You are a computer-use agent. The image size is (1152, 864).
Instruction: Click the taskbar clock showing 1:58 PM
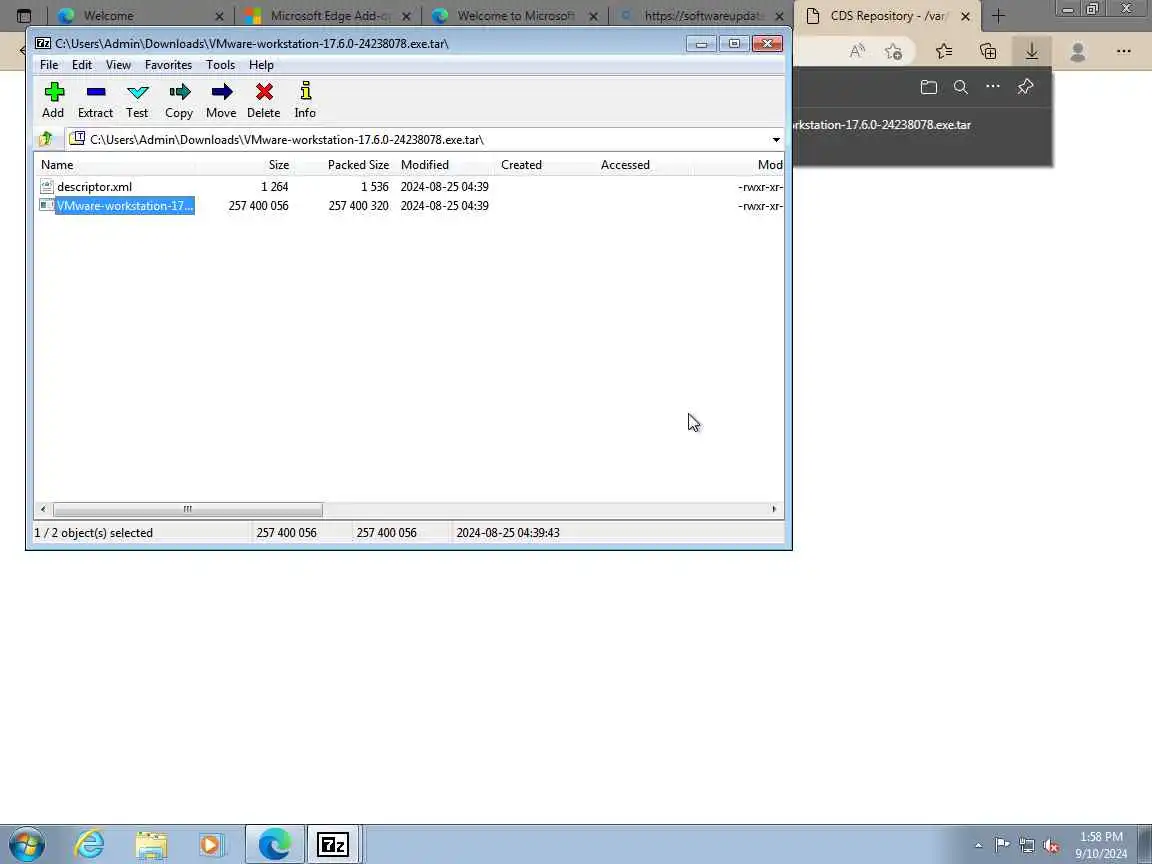click(x=1101, y=845)
